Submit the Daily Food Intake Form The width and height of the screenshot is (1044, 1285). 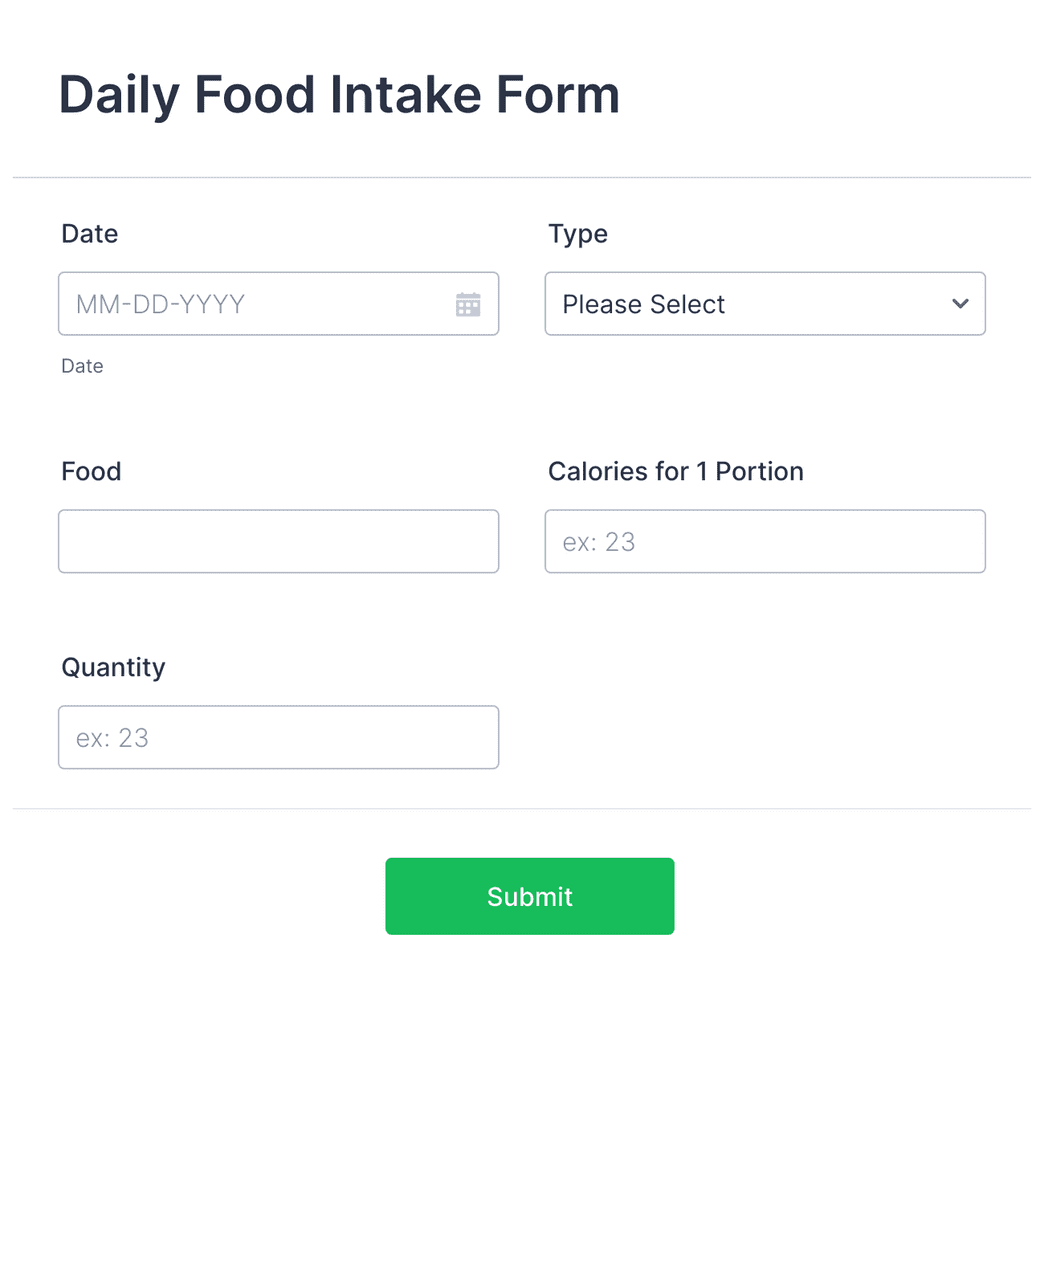529,896
